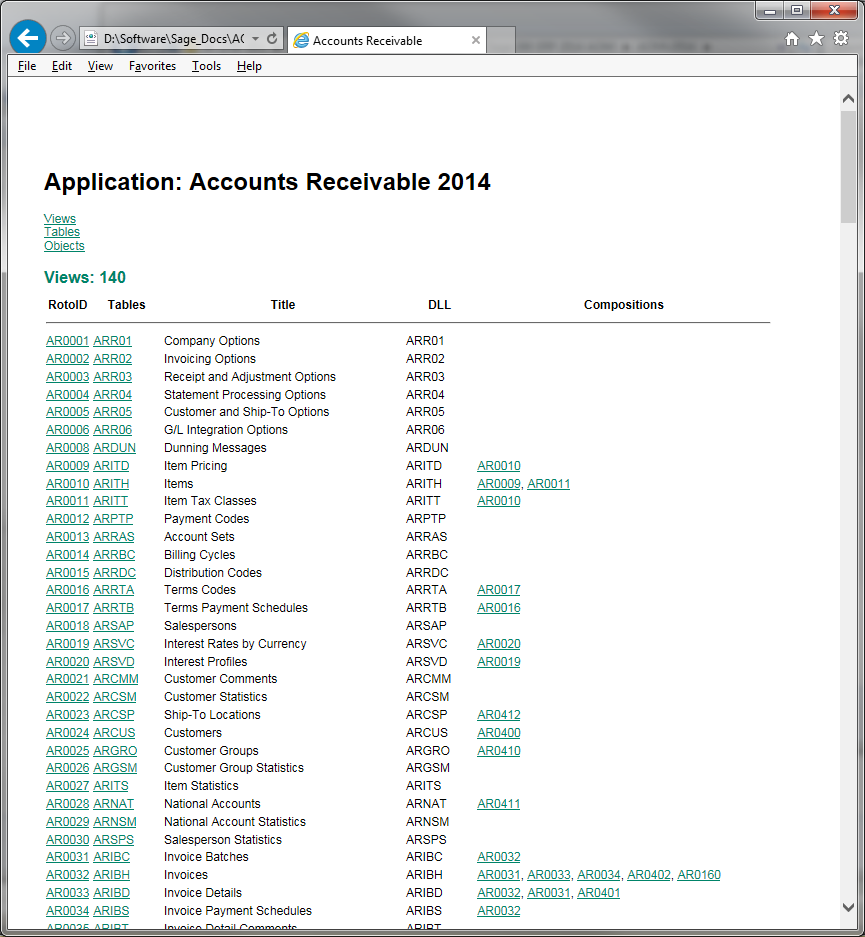Jump to the Views section link
Viewport: 865px width, 937px height.
click(x=60, y=219)
